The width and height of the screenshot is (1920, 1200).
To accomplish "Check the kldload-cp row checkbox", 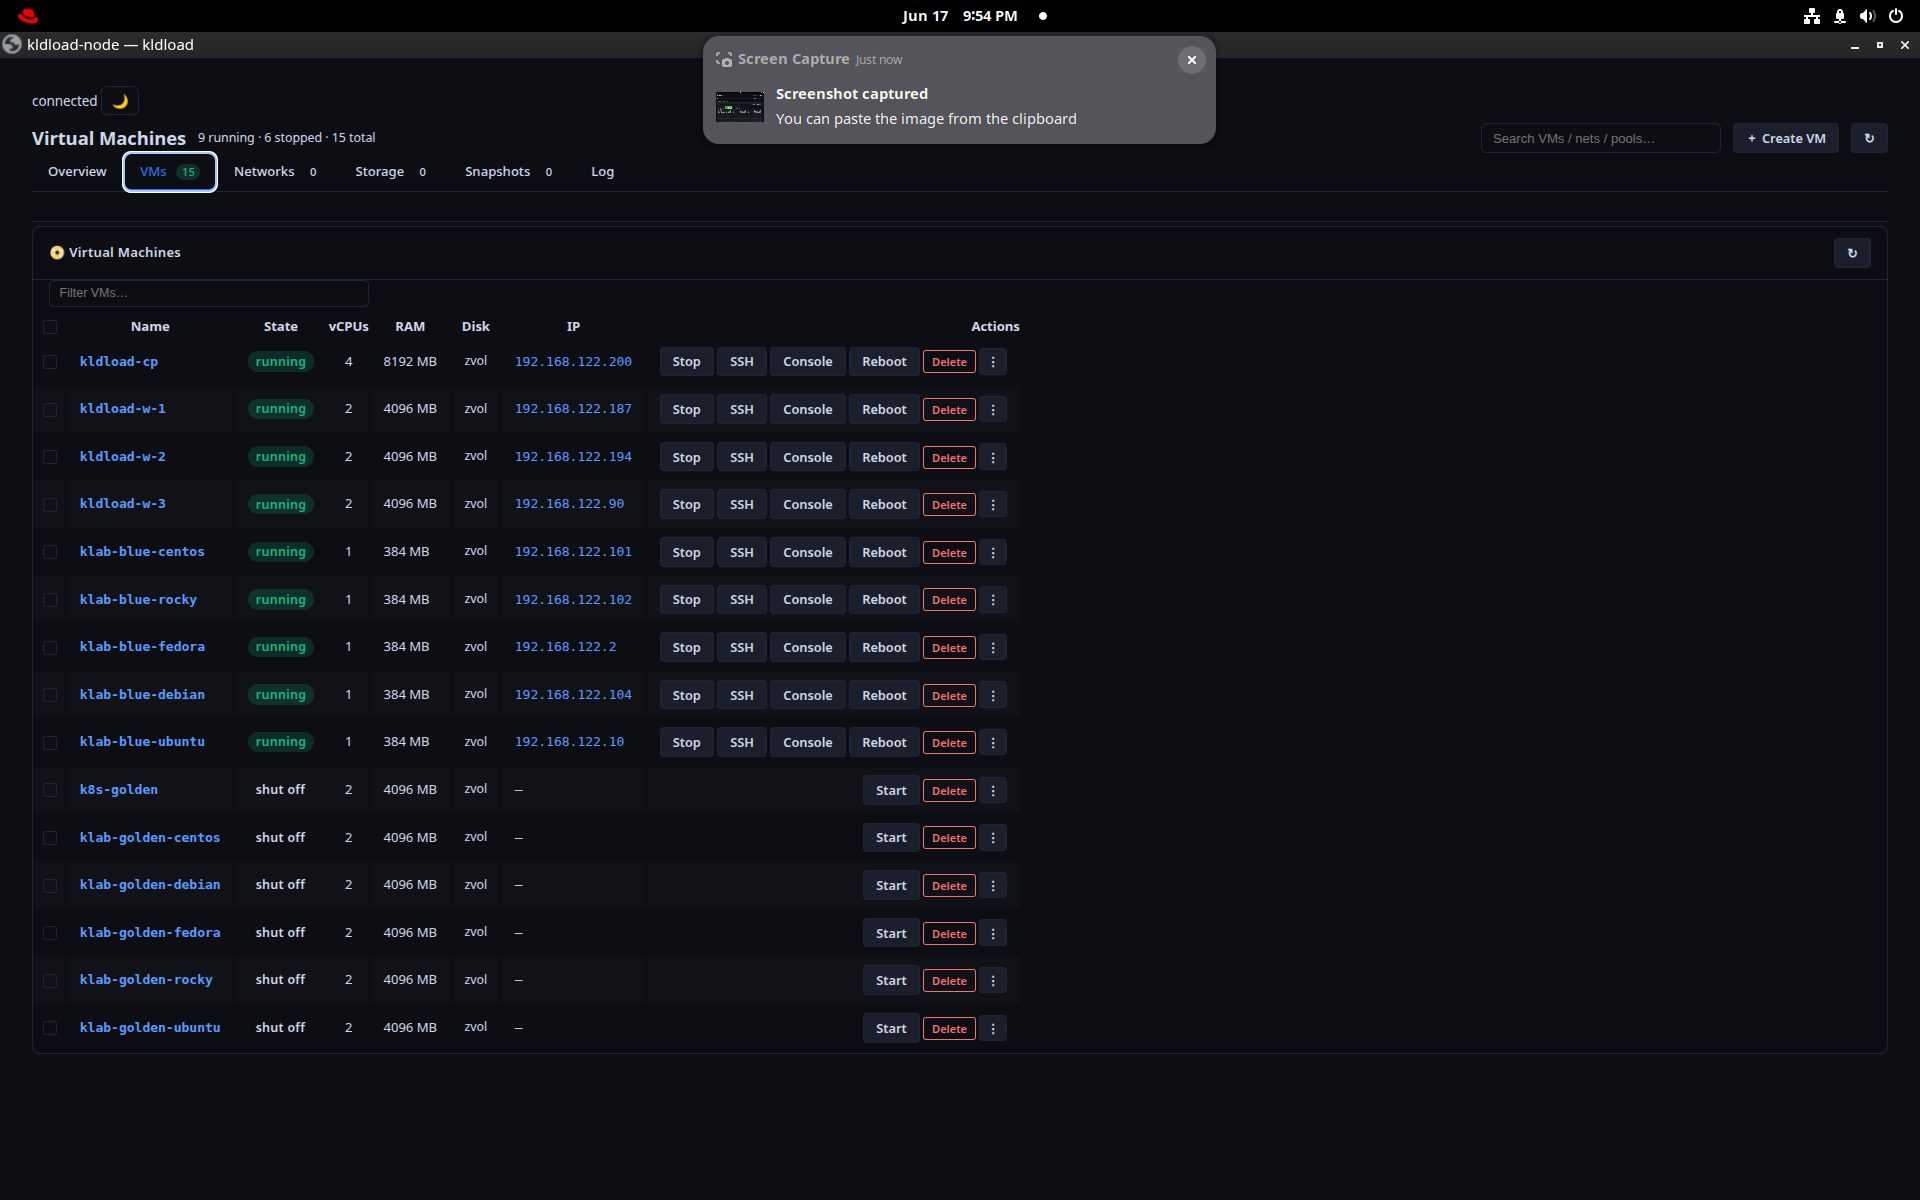I will (50, 362).
